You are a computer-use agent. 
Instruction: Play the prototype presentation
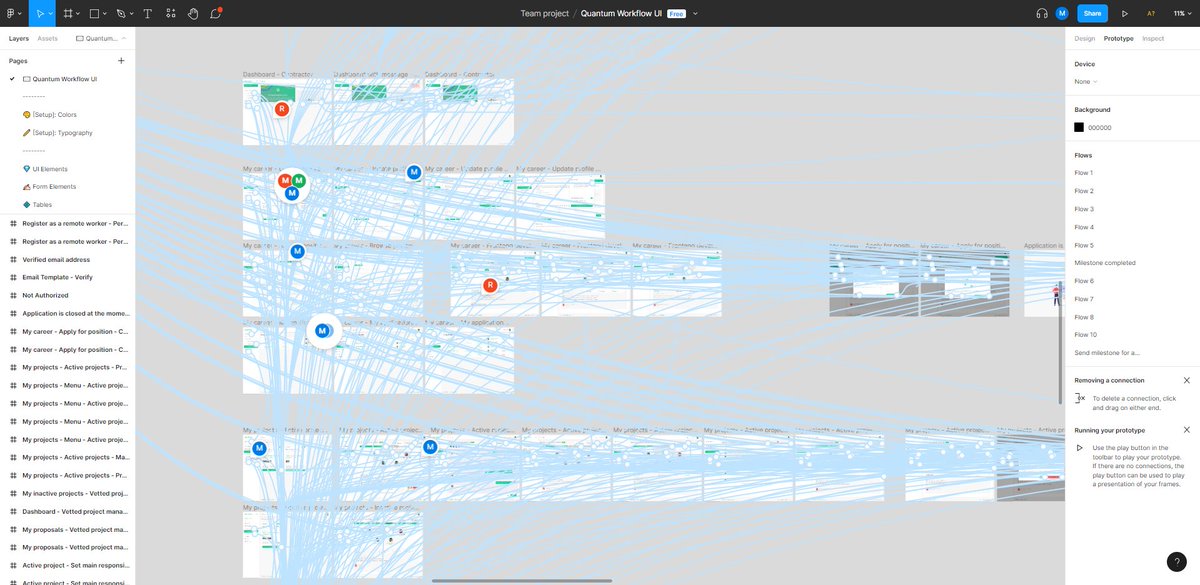click(x=1125, y=13)
